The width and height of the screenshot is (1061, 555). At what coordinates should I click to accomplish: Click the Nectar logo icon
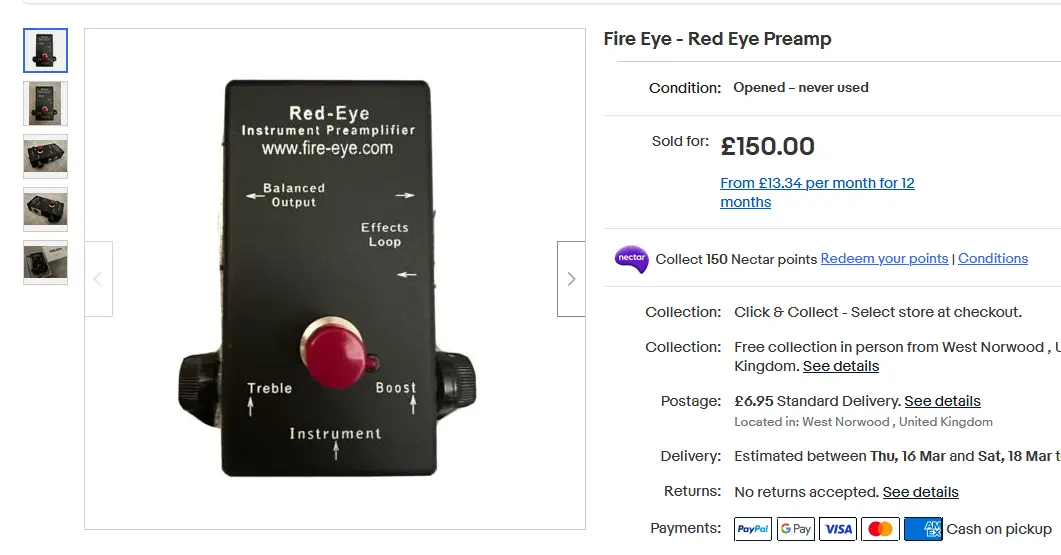(x=631, y=259)
